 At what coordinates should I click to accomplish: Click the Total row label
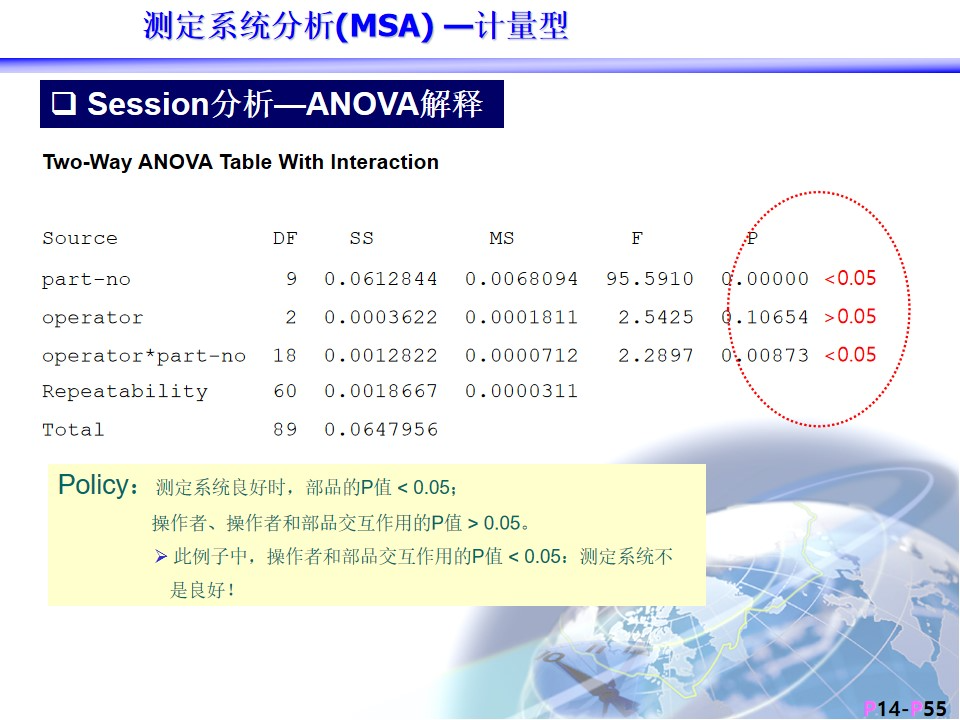point(73,430)
